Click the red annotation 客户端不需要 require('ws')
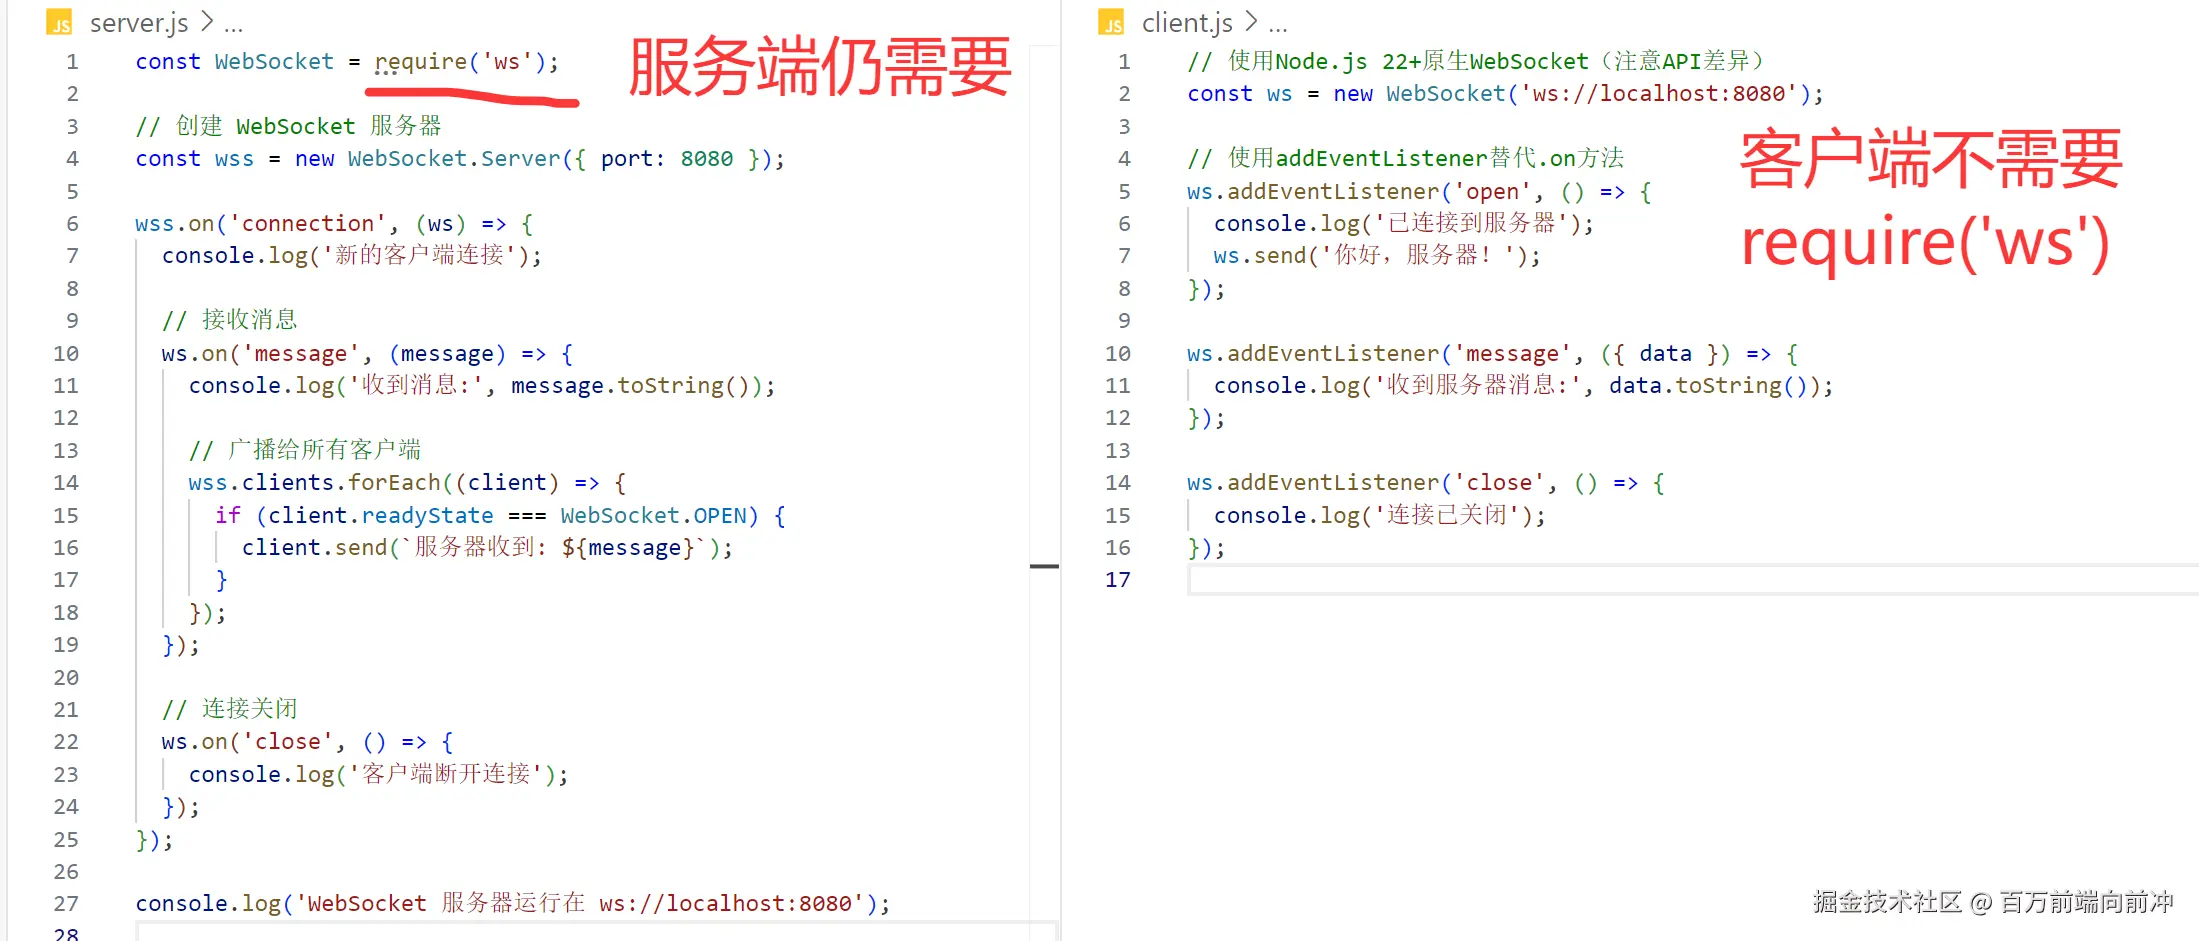2199x941 pixels. 1930,200
